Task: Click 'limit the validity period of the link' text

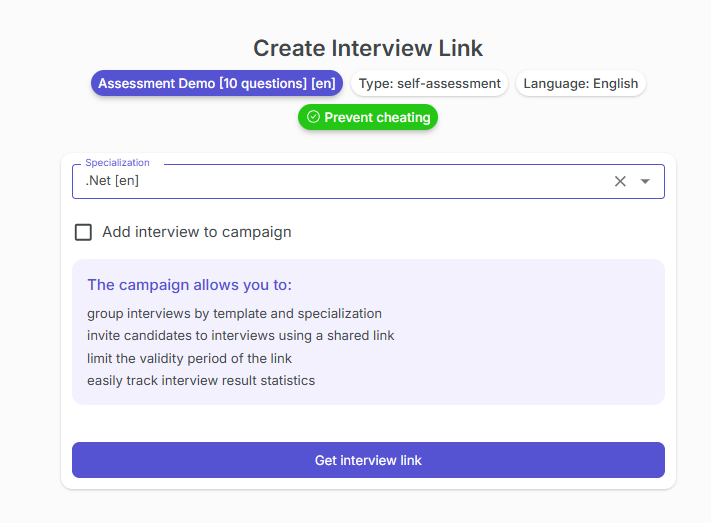Action: pos(189,358)
